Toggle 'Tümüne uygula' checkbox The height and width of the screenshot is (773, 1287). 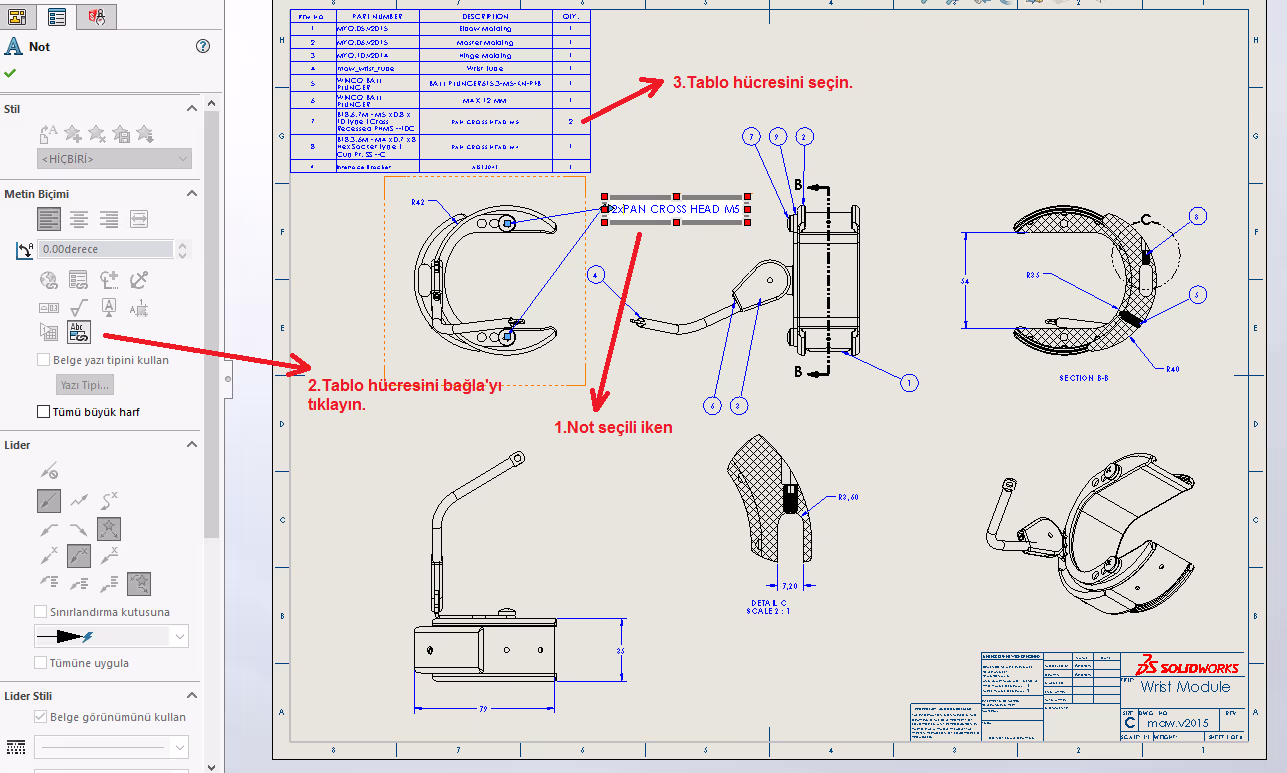pyautogui.click(x=41, y=663)
